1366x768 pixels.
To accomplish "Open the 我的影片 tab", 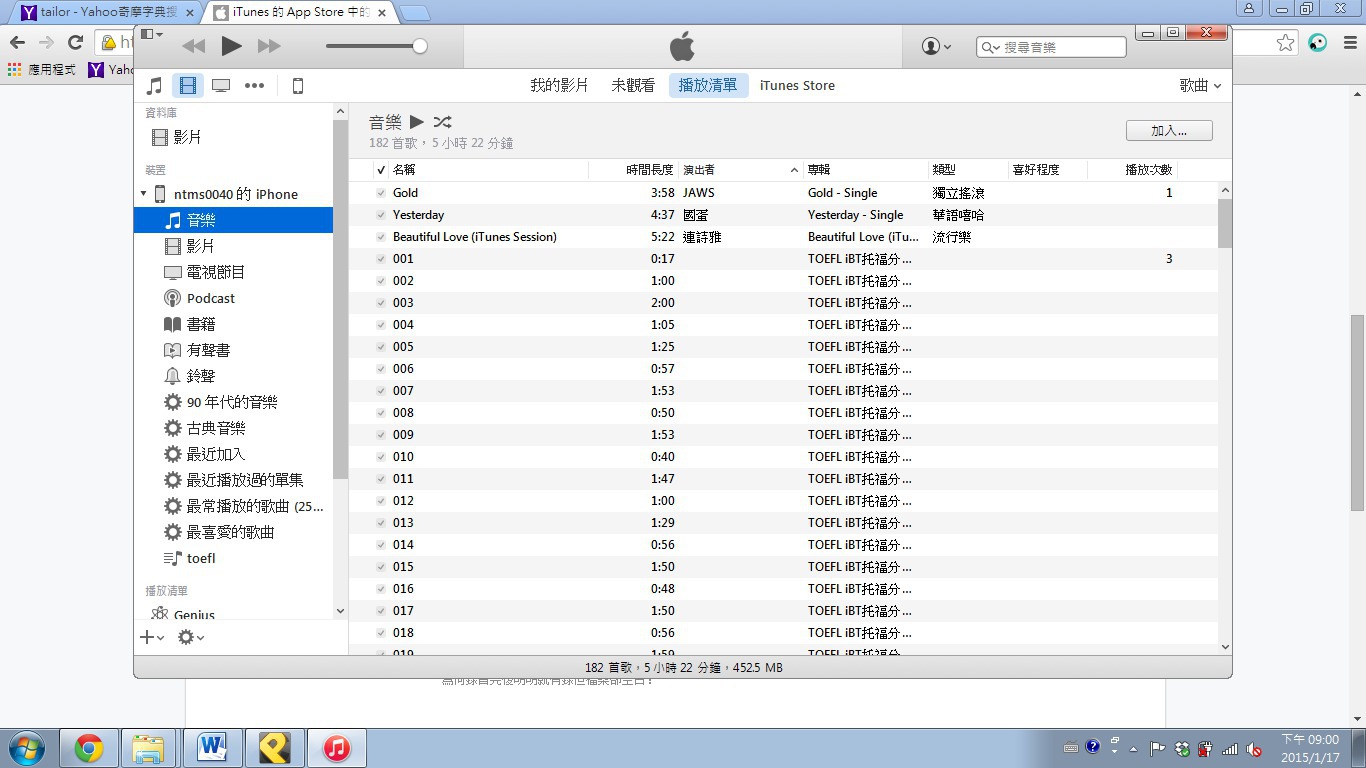I will 559,85.
